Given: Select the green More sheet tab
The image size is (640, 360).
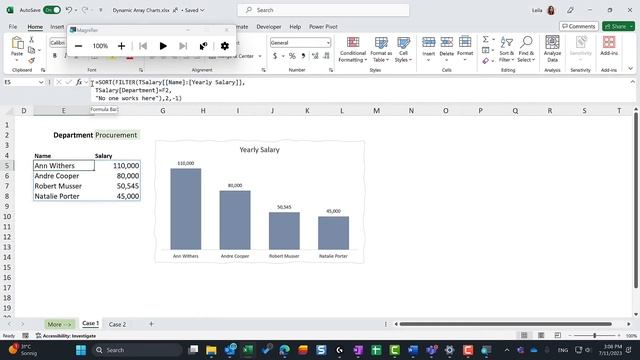Looking at the screenshot, I should click(x=60, y=324).
